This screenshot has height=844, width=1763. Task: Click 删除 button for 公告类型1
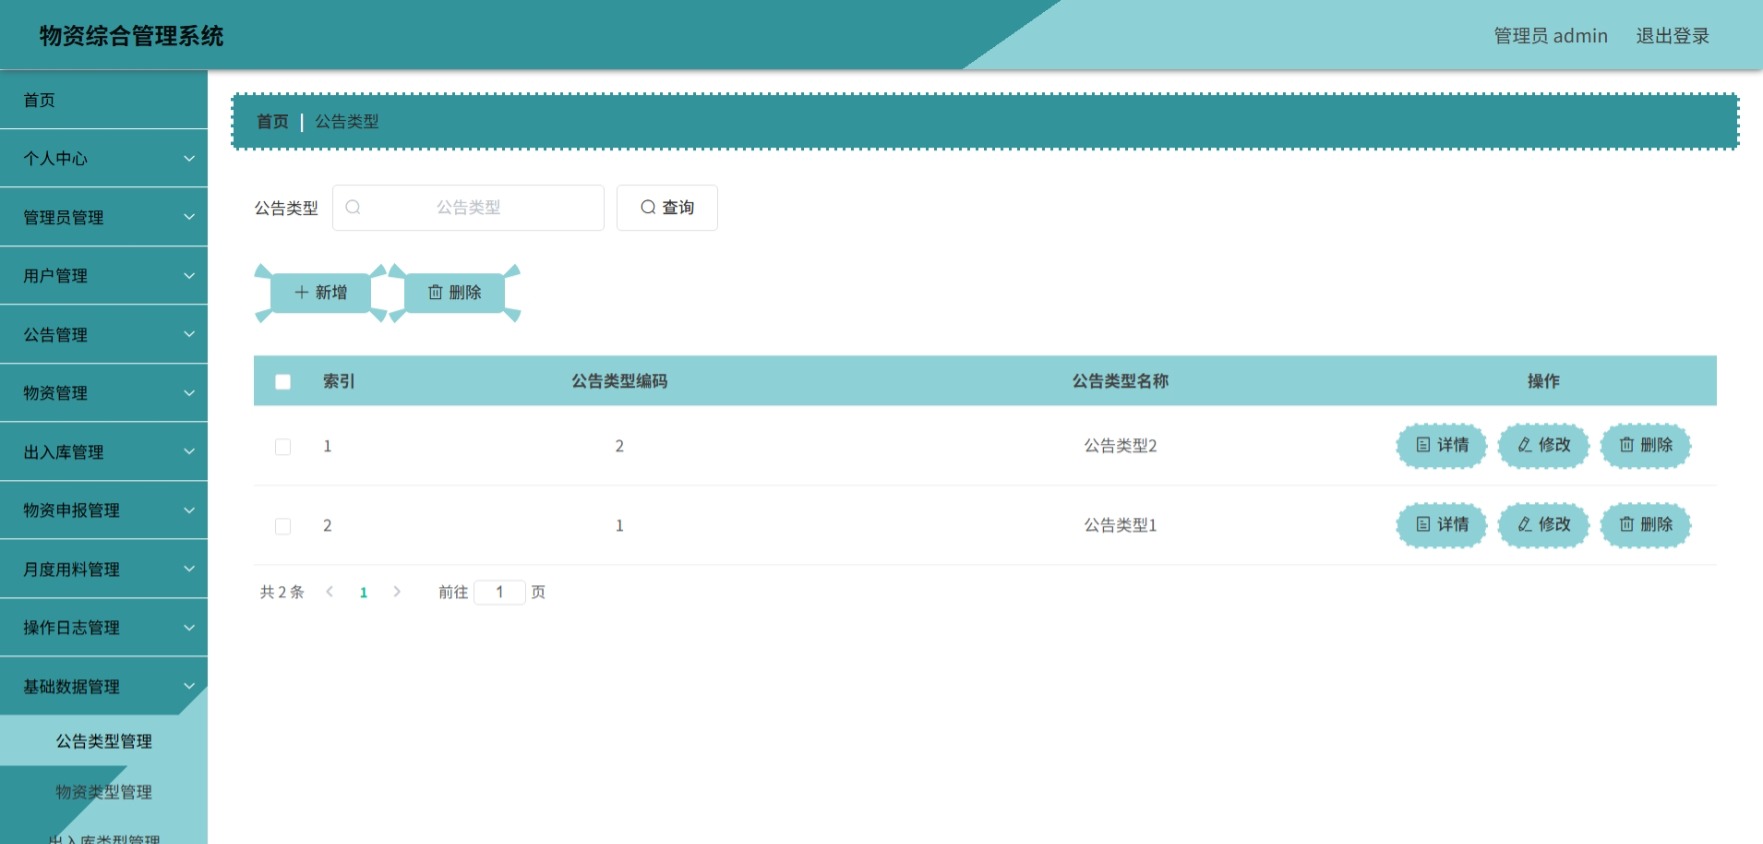point(1645,524)
